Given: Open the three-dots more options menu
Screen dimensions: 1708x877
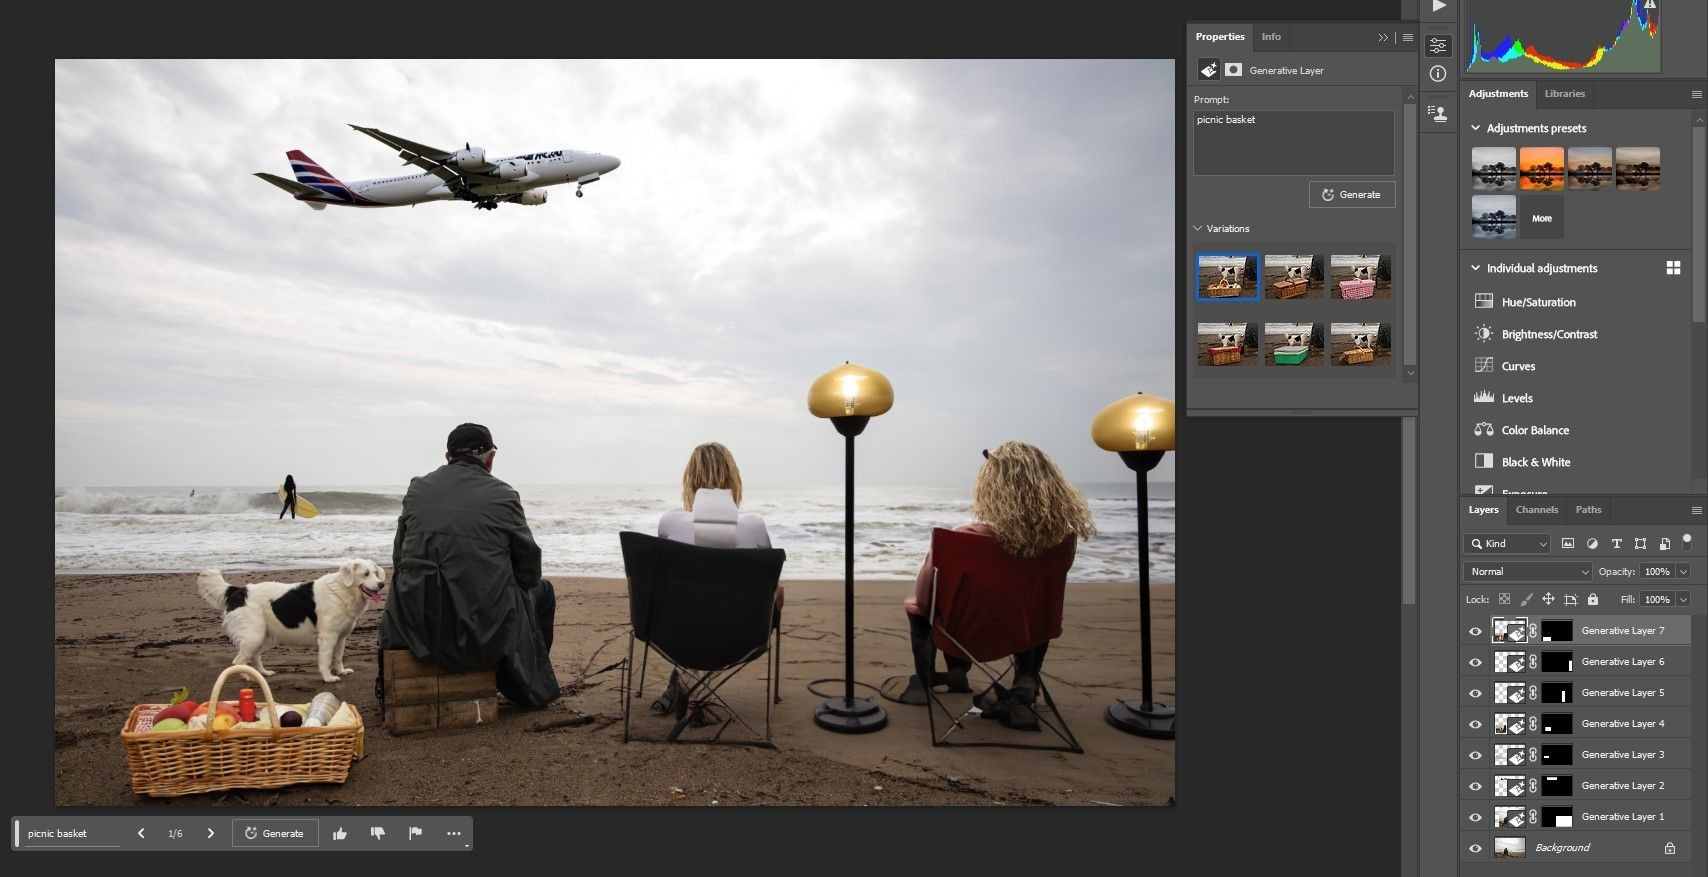Looking at the screenshot, I should click(454, 833).
